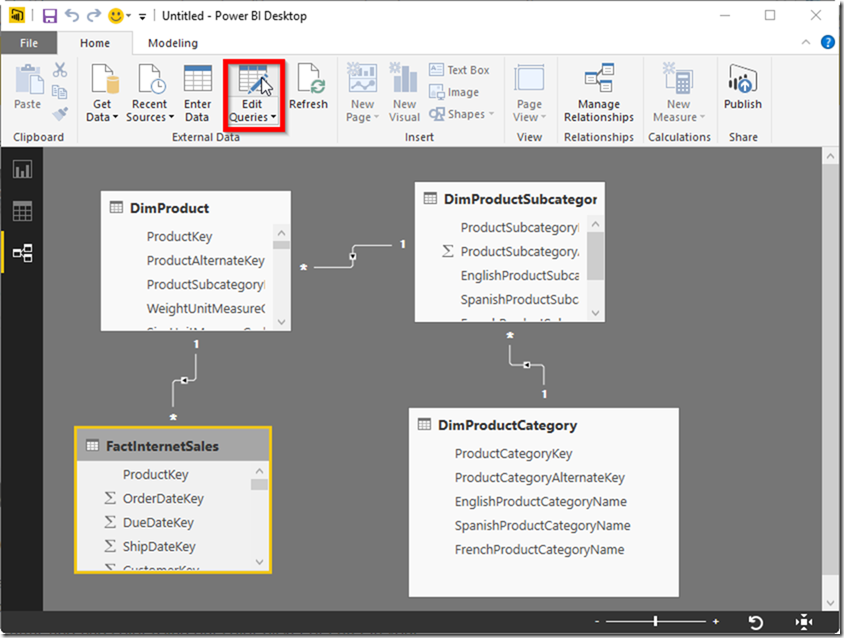The height and width of the screenshot is (638, 844).
Task: Collapse the ribbon with the caret
Action: (x=806, y=42)
